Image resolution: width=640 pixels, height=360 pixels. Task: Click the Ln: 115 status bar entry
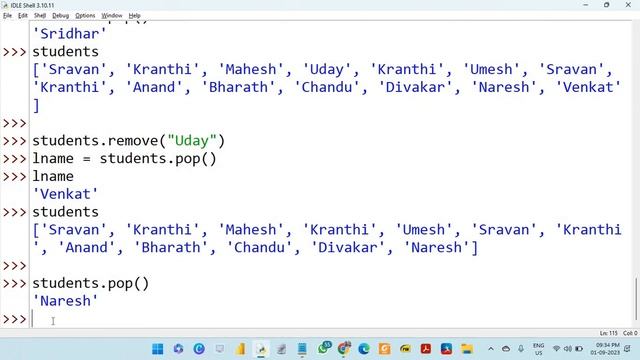click(x=608, y=333)
